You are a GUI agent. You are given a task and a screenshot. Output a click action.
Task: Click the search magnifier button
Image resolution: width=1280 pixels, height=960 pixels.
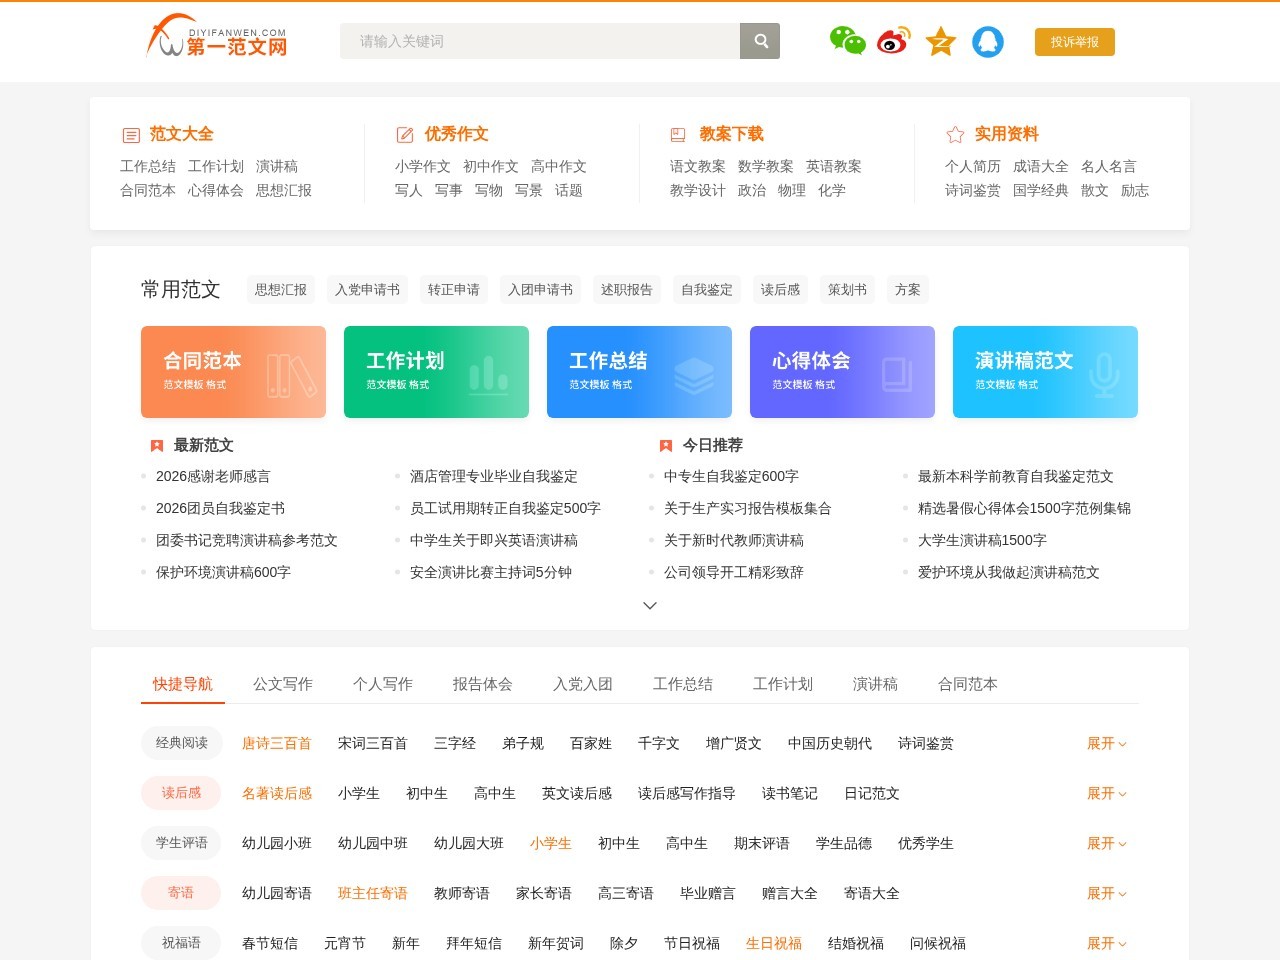point(760,41)
